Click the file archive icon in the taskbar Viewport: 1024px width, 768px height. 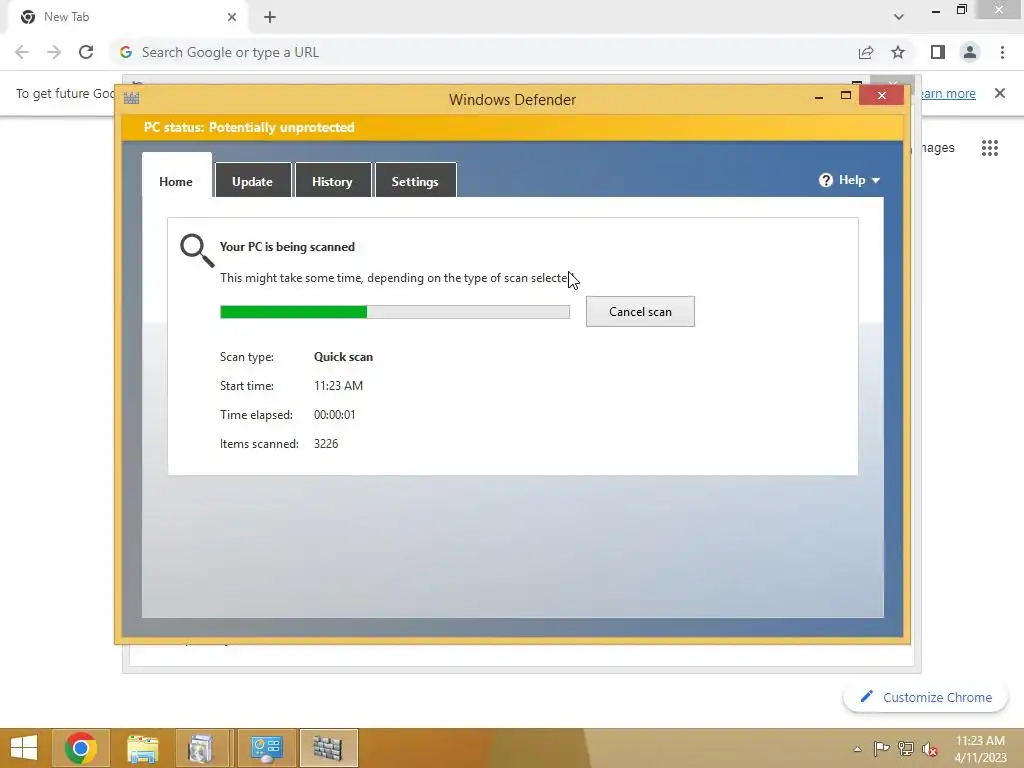click(201, 748)
